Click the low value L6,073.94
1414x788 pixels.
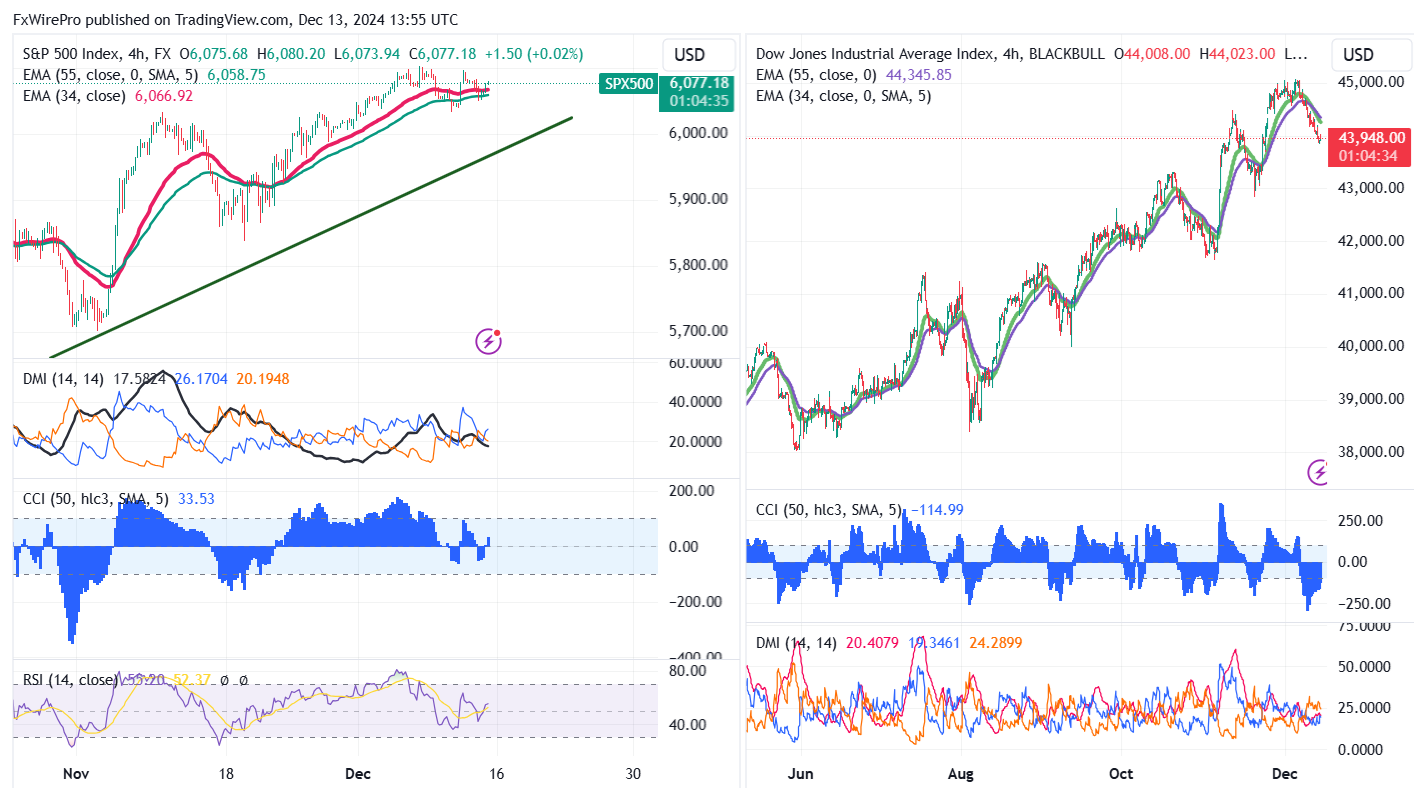[368, 54]
